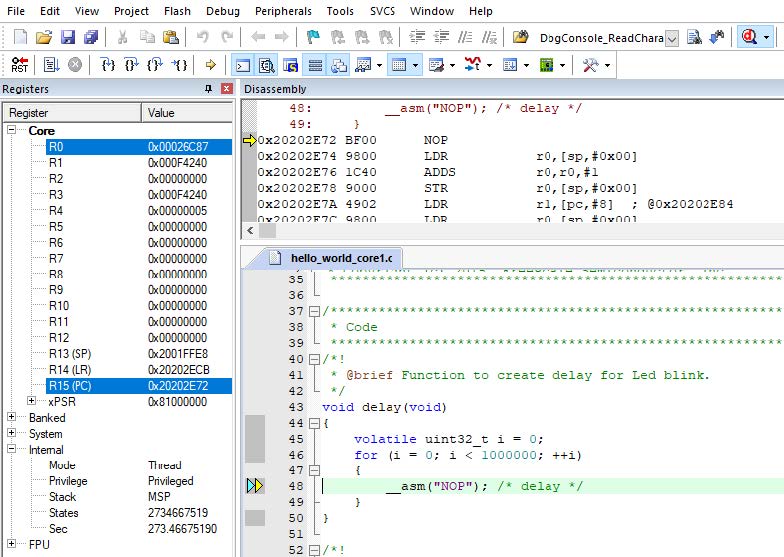
Task: Click the Save file icon
Action: [68, 37]
